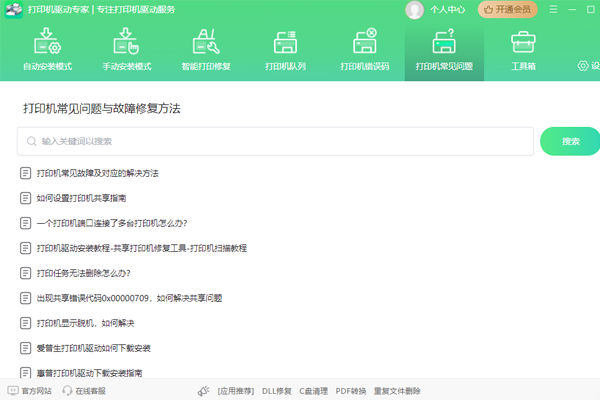Image resolution: width=600 pixels, height=400 pixels.
Task: Visit 官方网站 in the status bar
Action: click(30, 391)
